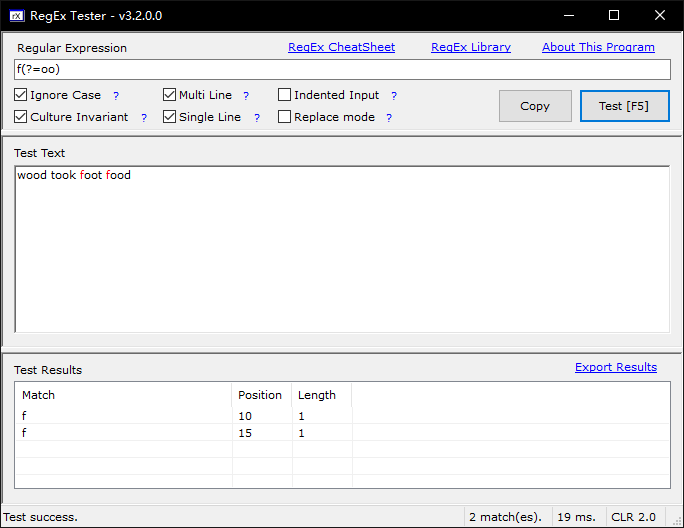Image resolution: width=684 pixels, height=528 pixels.
Task: Disable the Multi Line option
Action: pyautogui.click(x=170, y=95)
